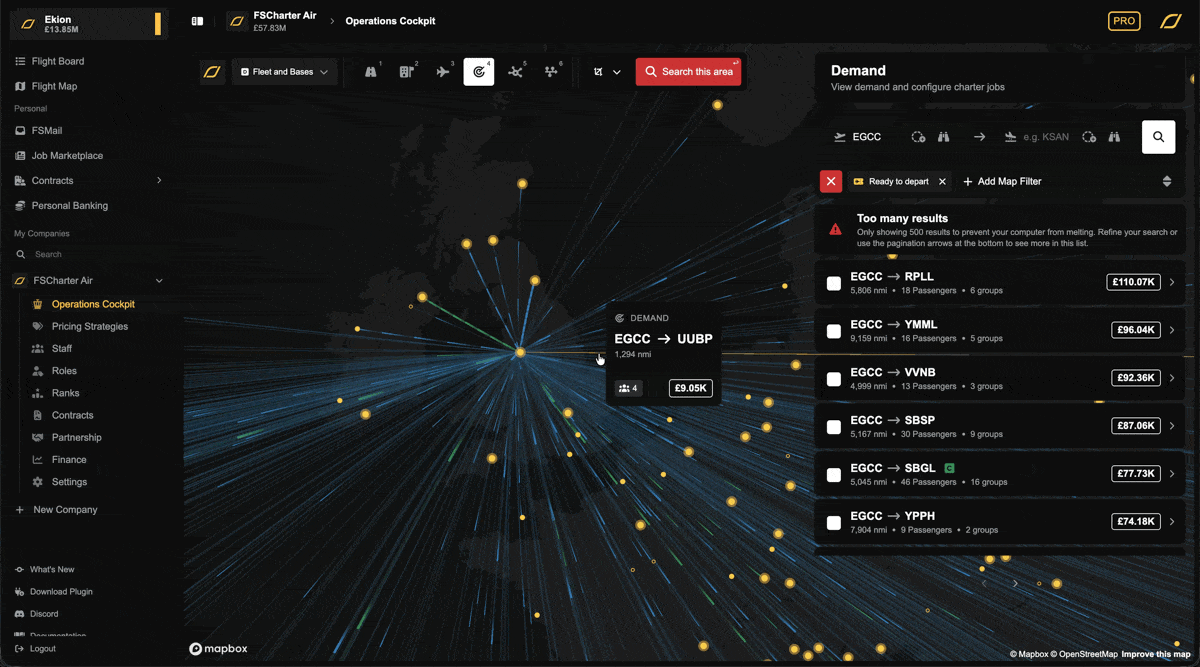Click the binoculars icon in the map toolbar

pyautogui.click(x=371, y=72)
